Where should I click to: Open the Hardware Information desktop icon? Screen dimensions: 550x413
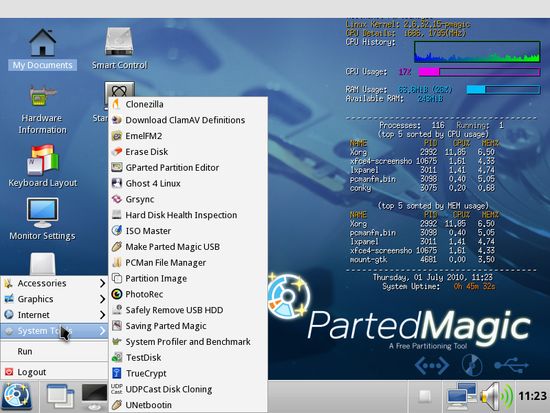pyautogui.click(x=42, y=109)
